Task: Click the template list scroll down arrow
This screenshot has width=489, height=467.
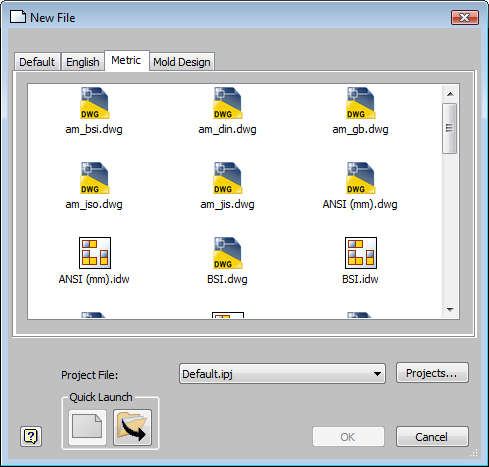Action: 450,310
